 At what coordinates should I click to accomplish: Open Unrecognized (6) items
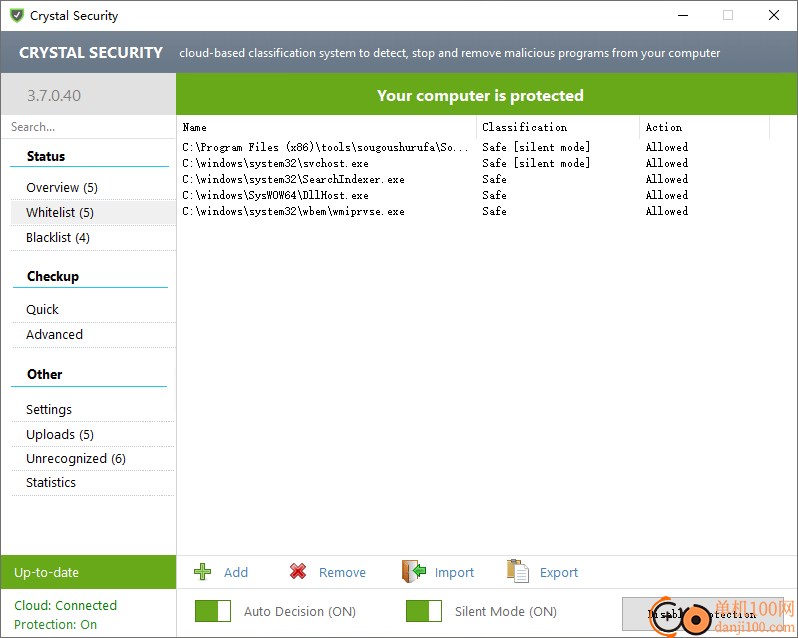(x=76, y=458)
